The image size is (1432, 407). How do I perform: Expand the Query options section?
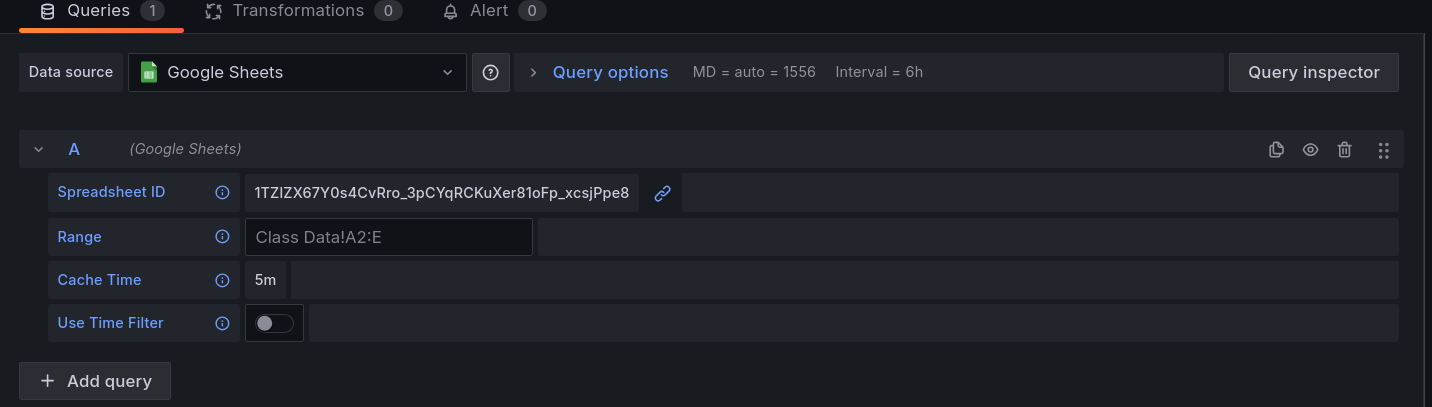tap(600, 73)
